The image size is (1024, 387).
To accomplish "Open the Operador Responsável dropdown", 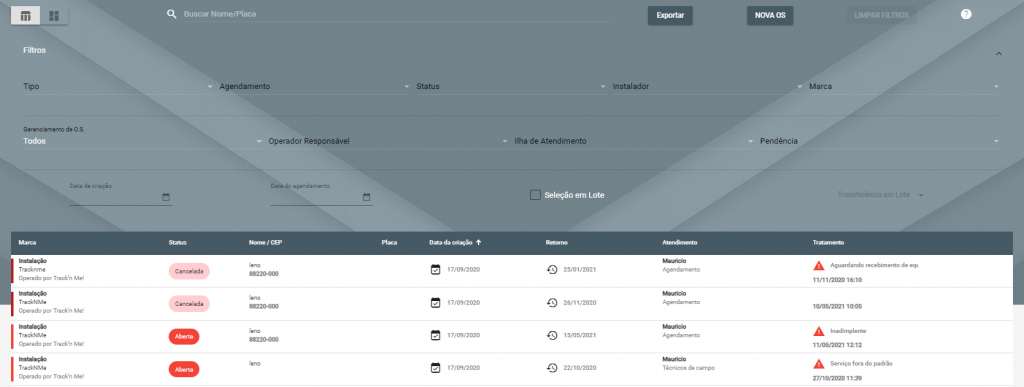I will click(x=389, y=141).
